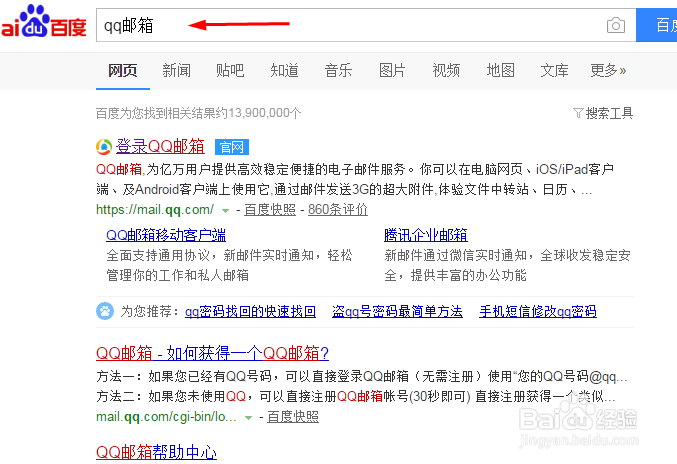The image size is (677, 464).
Task: Open 百度快照 for mail.qq.com/cgi-bin result
Action: coord(293,417)
